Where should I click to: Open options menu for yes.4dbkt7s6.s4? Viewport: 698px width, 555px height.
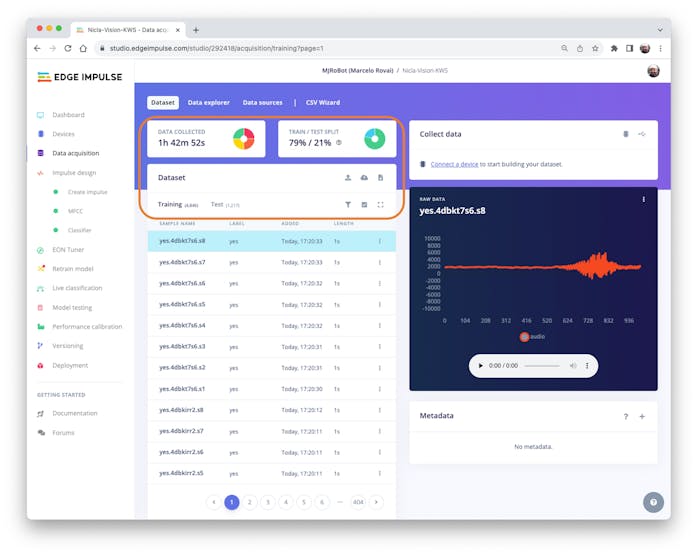tap(380, 326)
